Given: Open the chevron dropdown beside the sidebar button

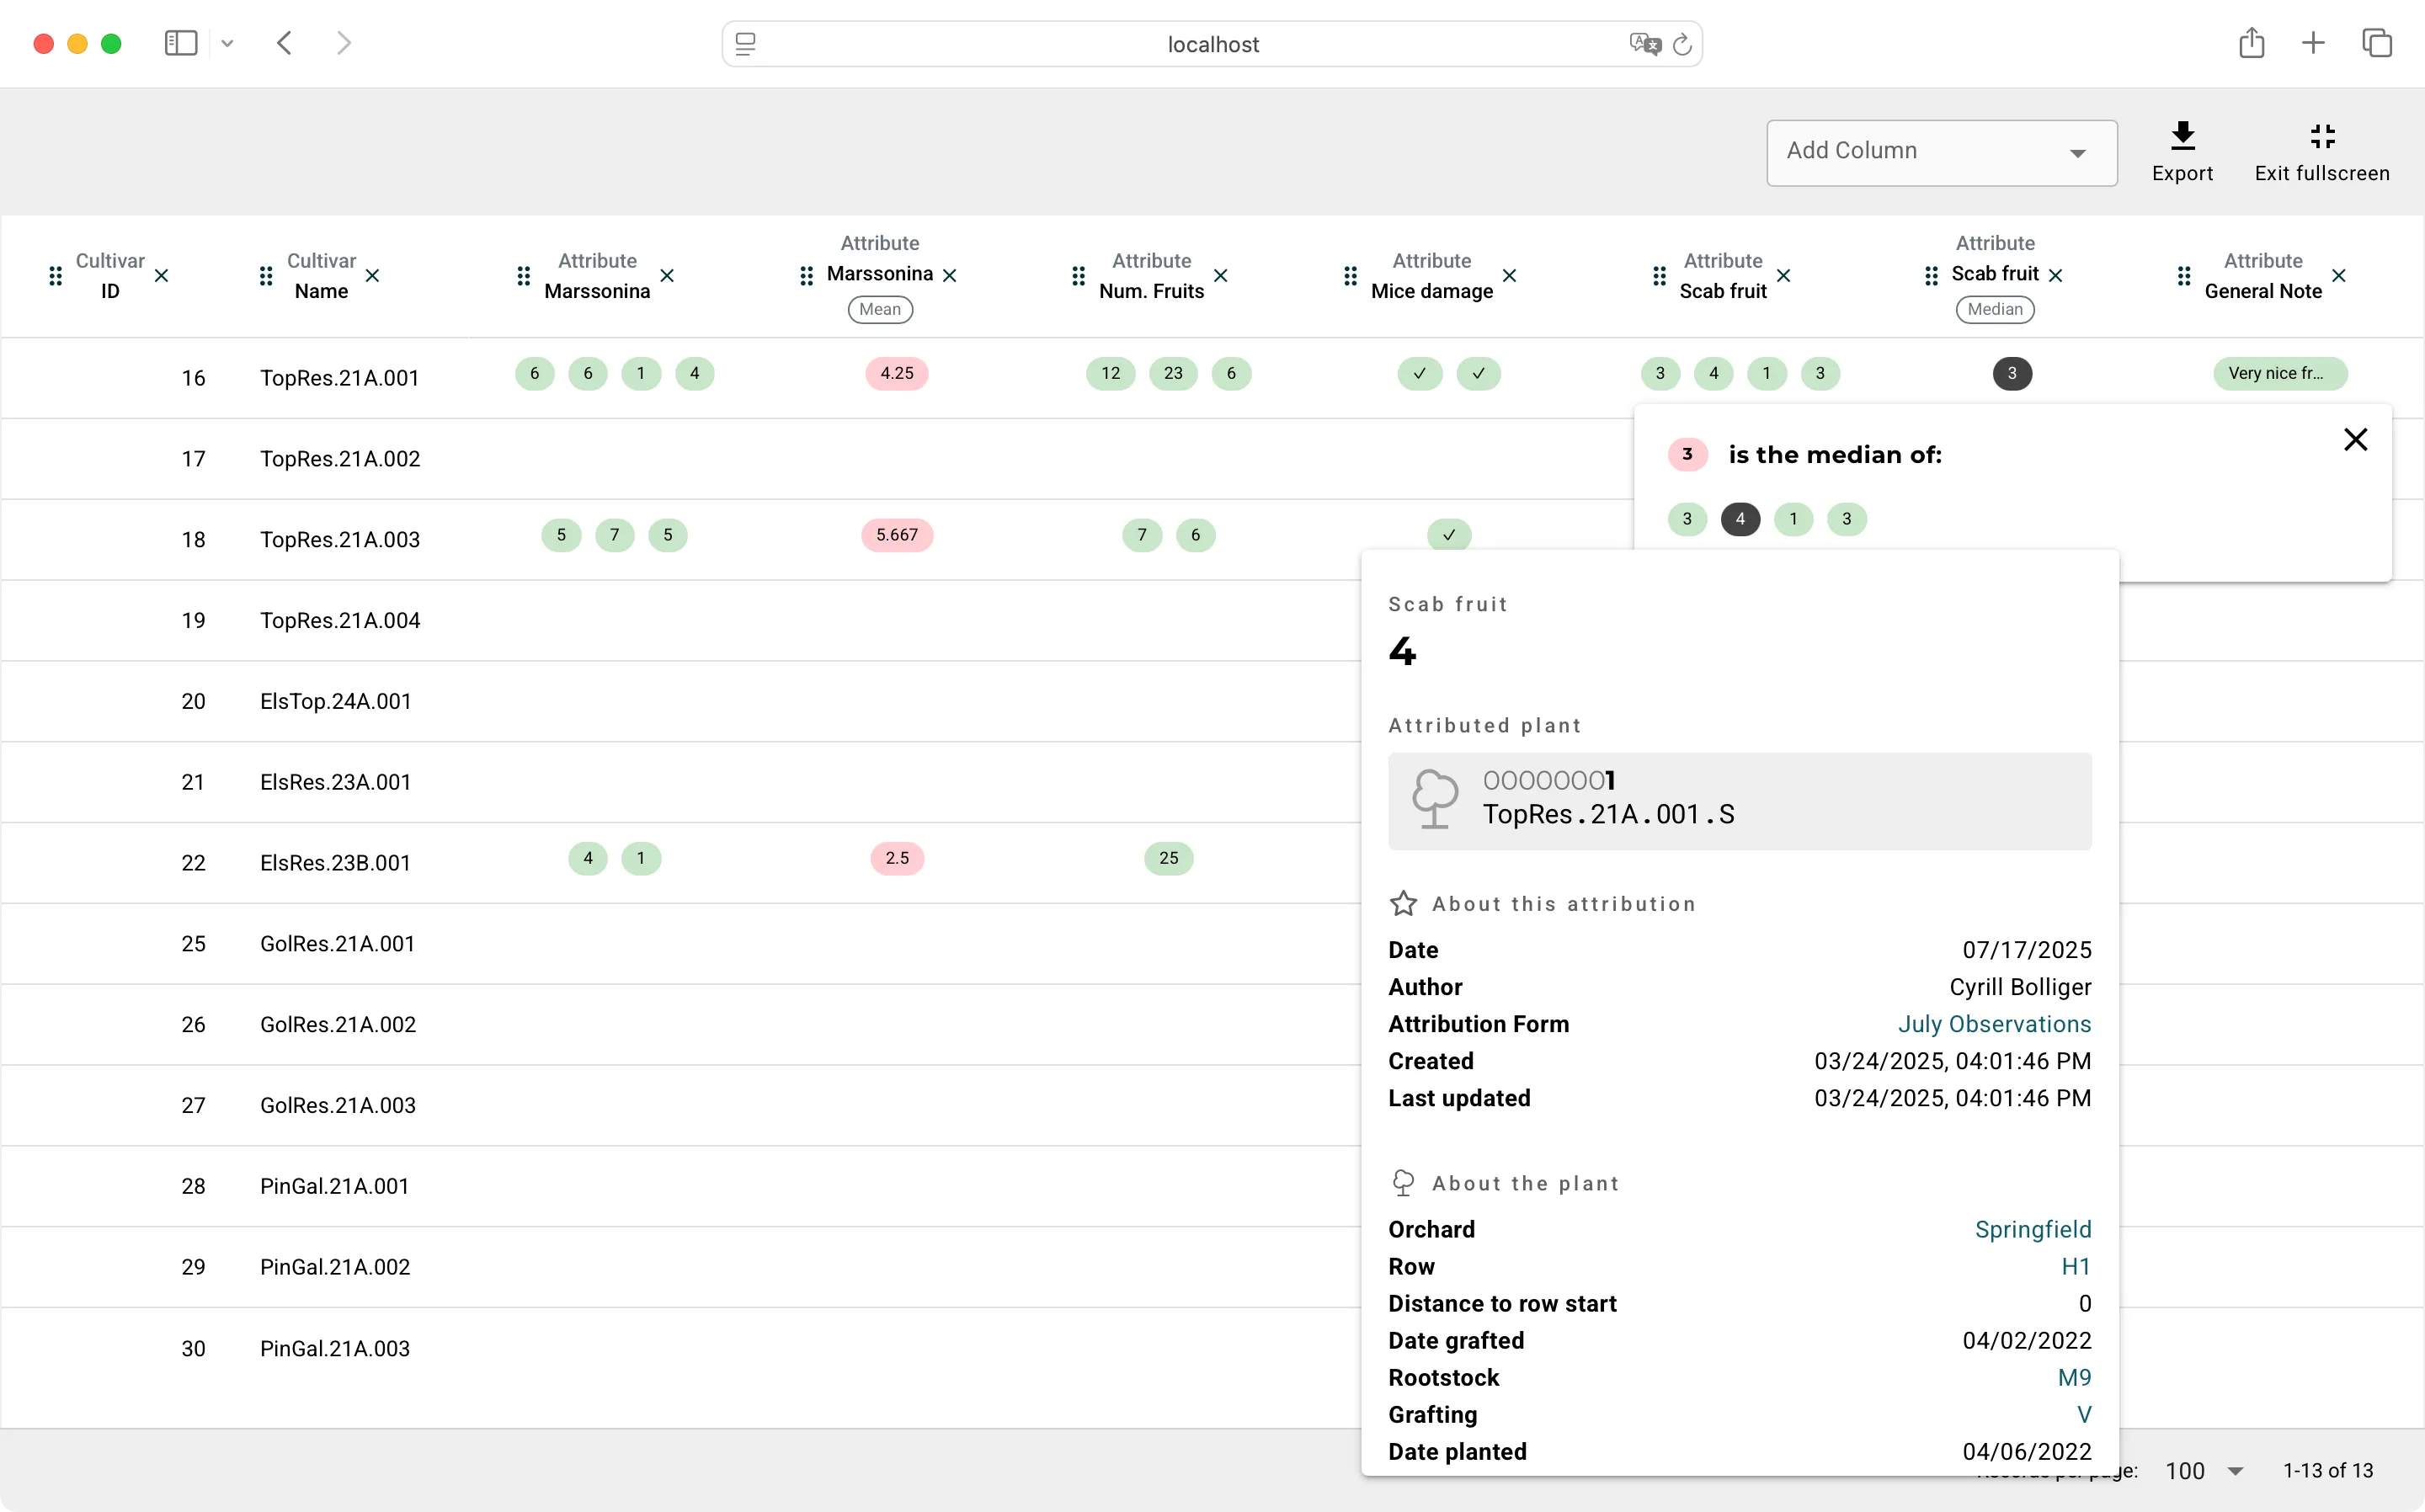Looking at the screenshot, I should 227,43.
